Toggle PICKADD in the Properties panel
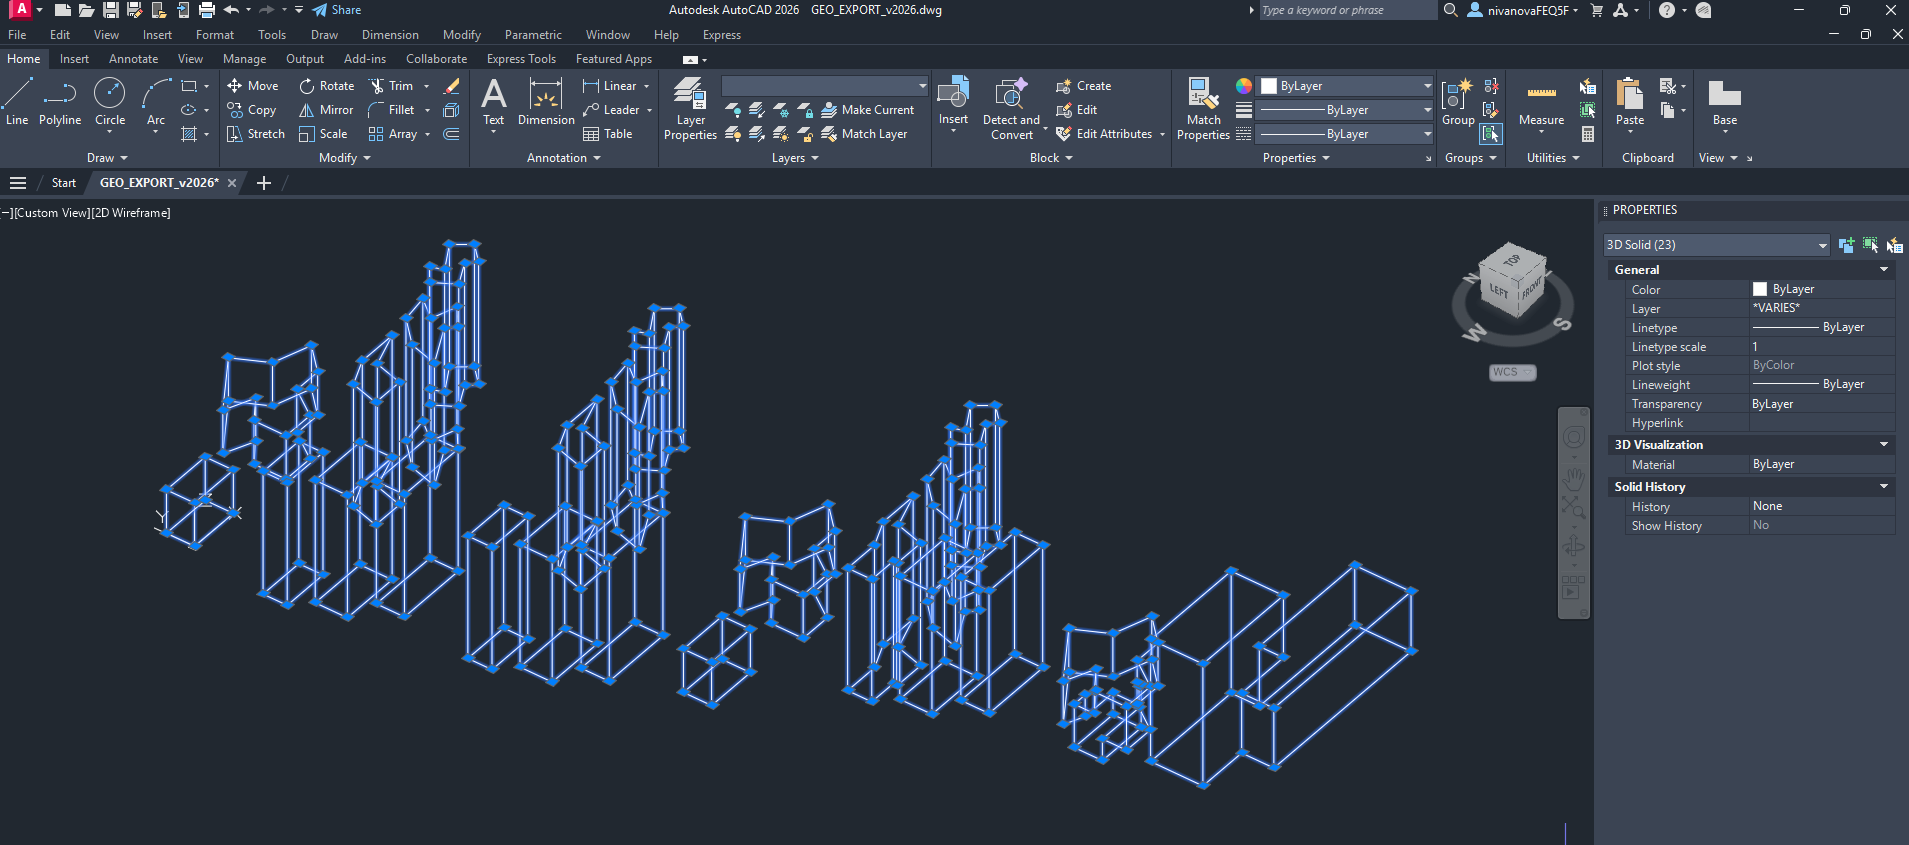The image size is (1909, 845). pos(1846,245)
